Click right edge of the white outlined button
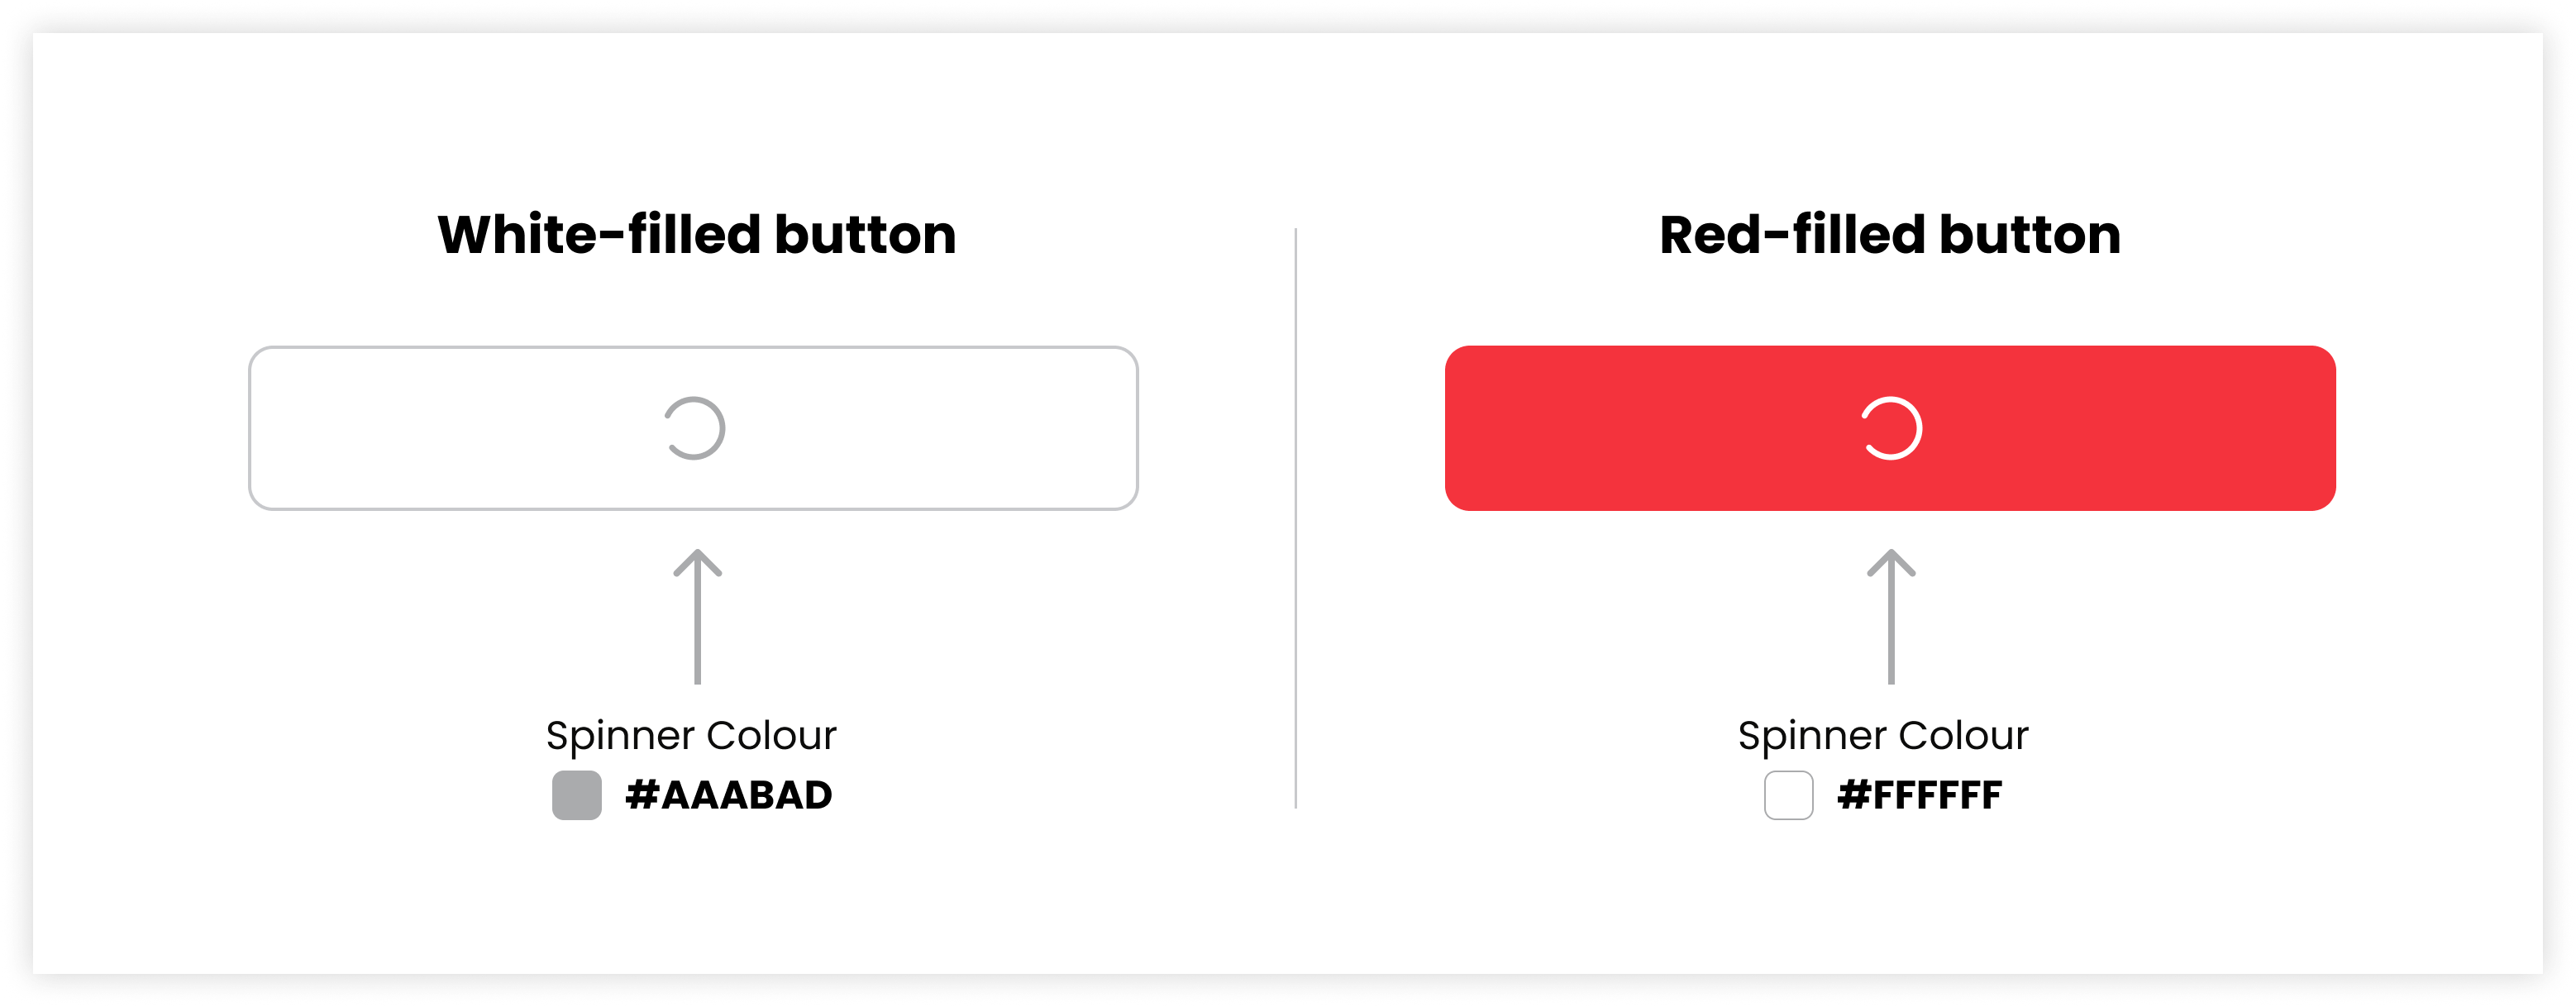The height and width of the screenshot is (1007, 2576). pos(1136,428)
